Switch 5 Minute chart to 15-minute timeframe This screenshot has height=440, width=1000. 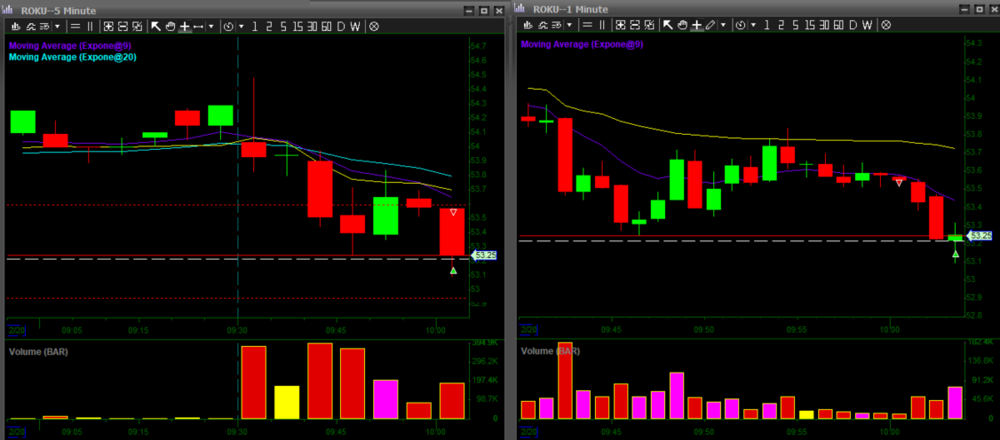click(x=295, y=26)
